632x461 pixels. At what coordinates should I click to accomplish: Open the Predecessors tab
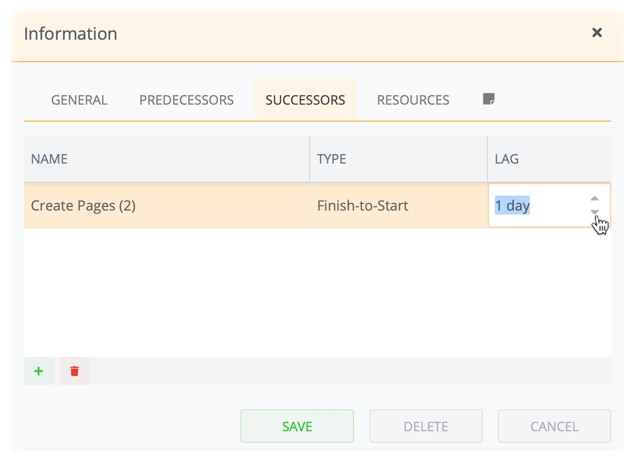pyautogui.click(x=186, y=100)
